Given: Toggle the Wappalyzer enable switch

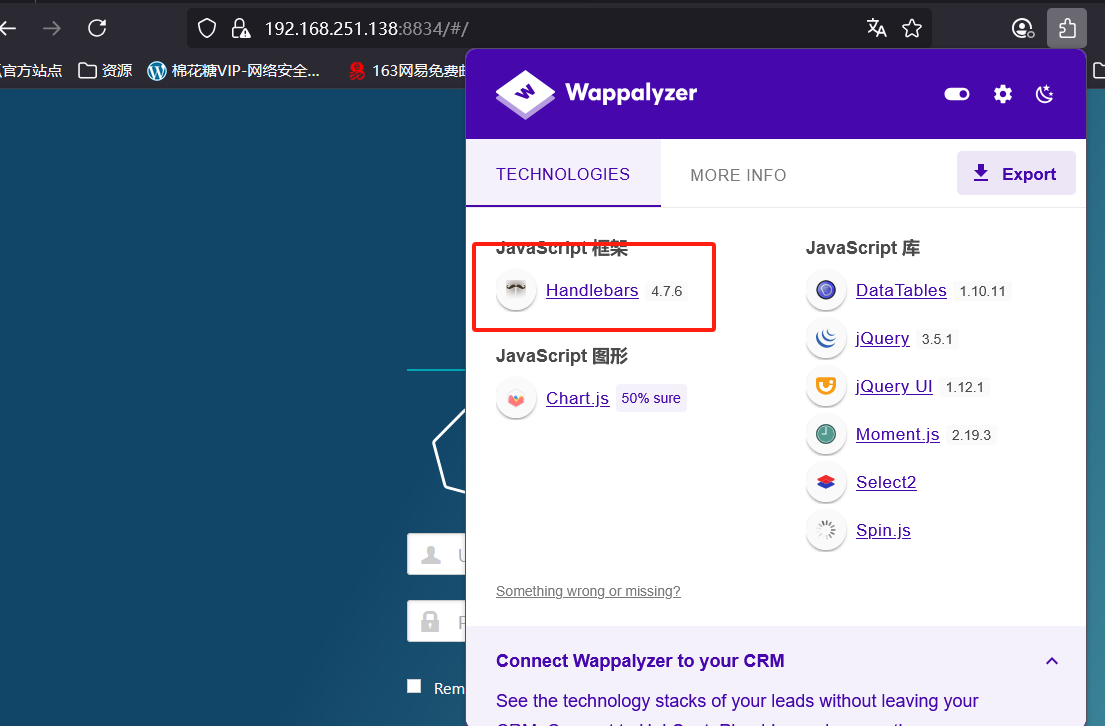Looking at the screenshot, I should (957, 94).
